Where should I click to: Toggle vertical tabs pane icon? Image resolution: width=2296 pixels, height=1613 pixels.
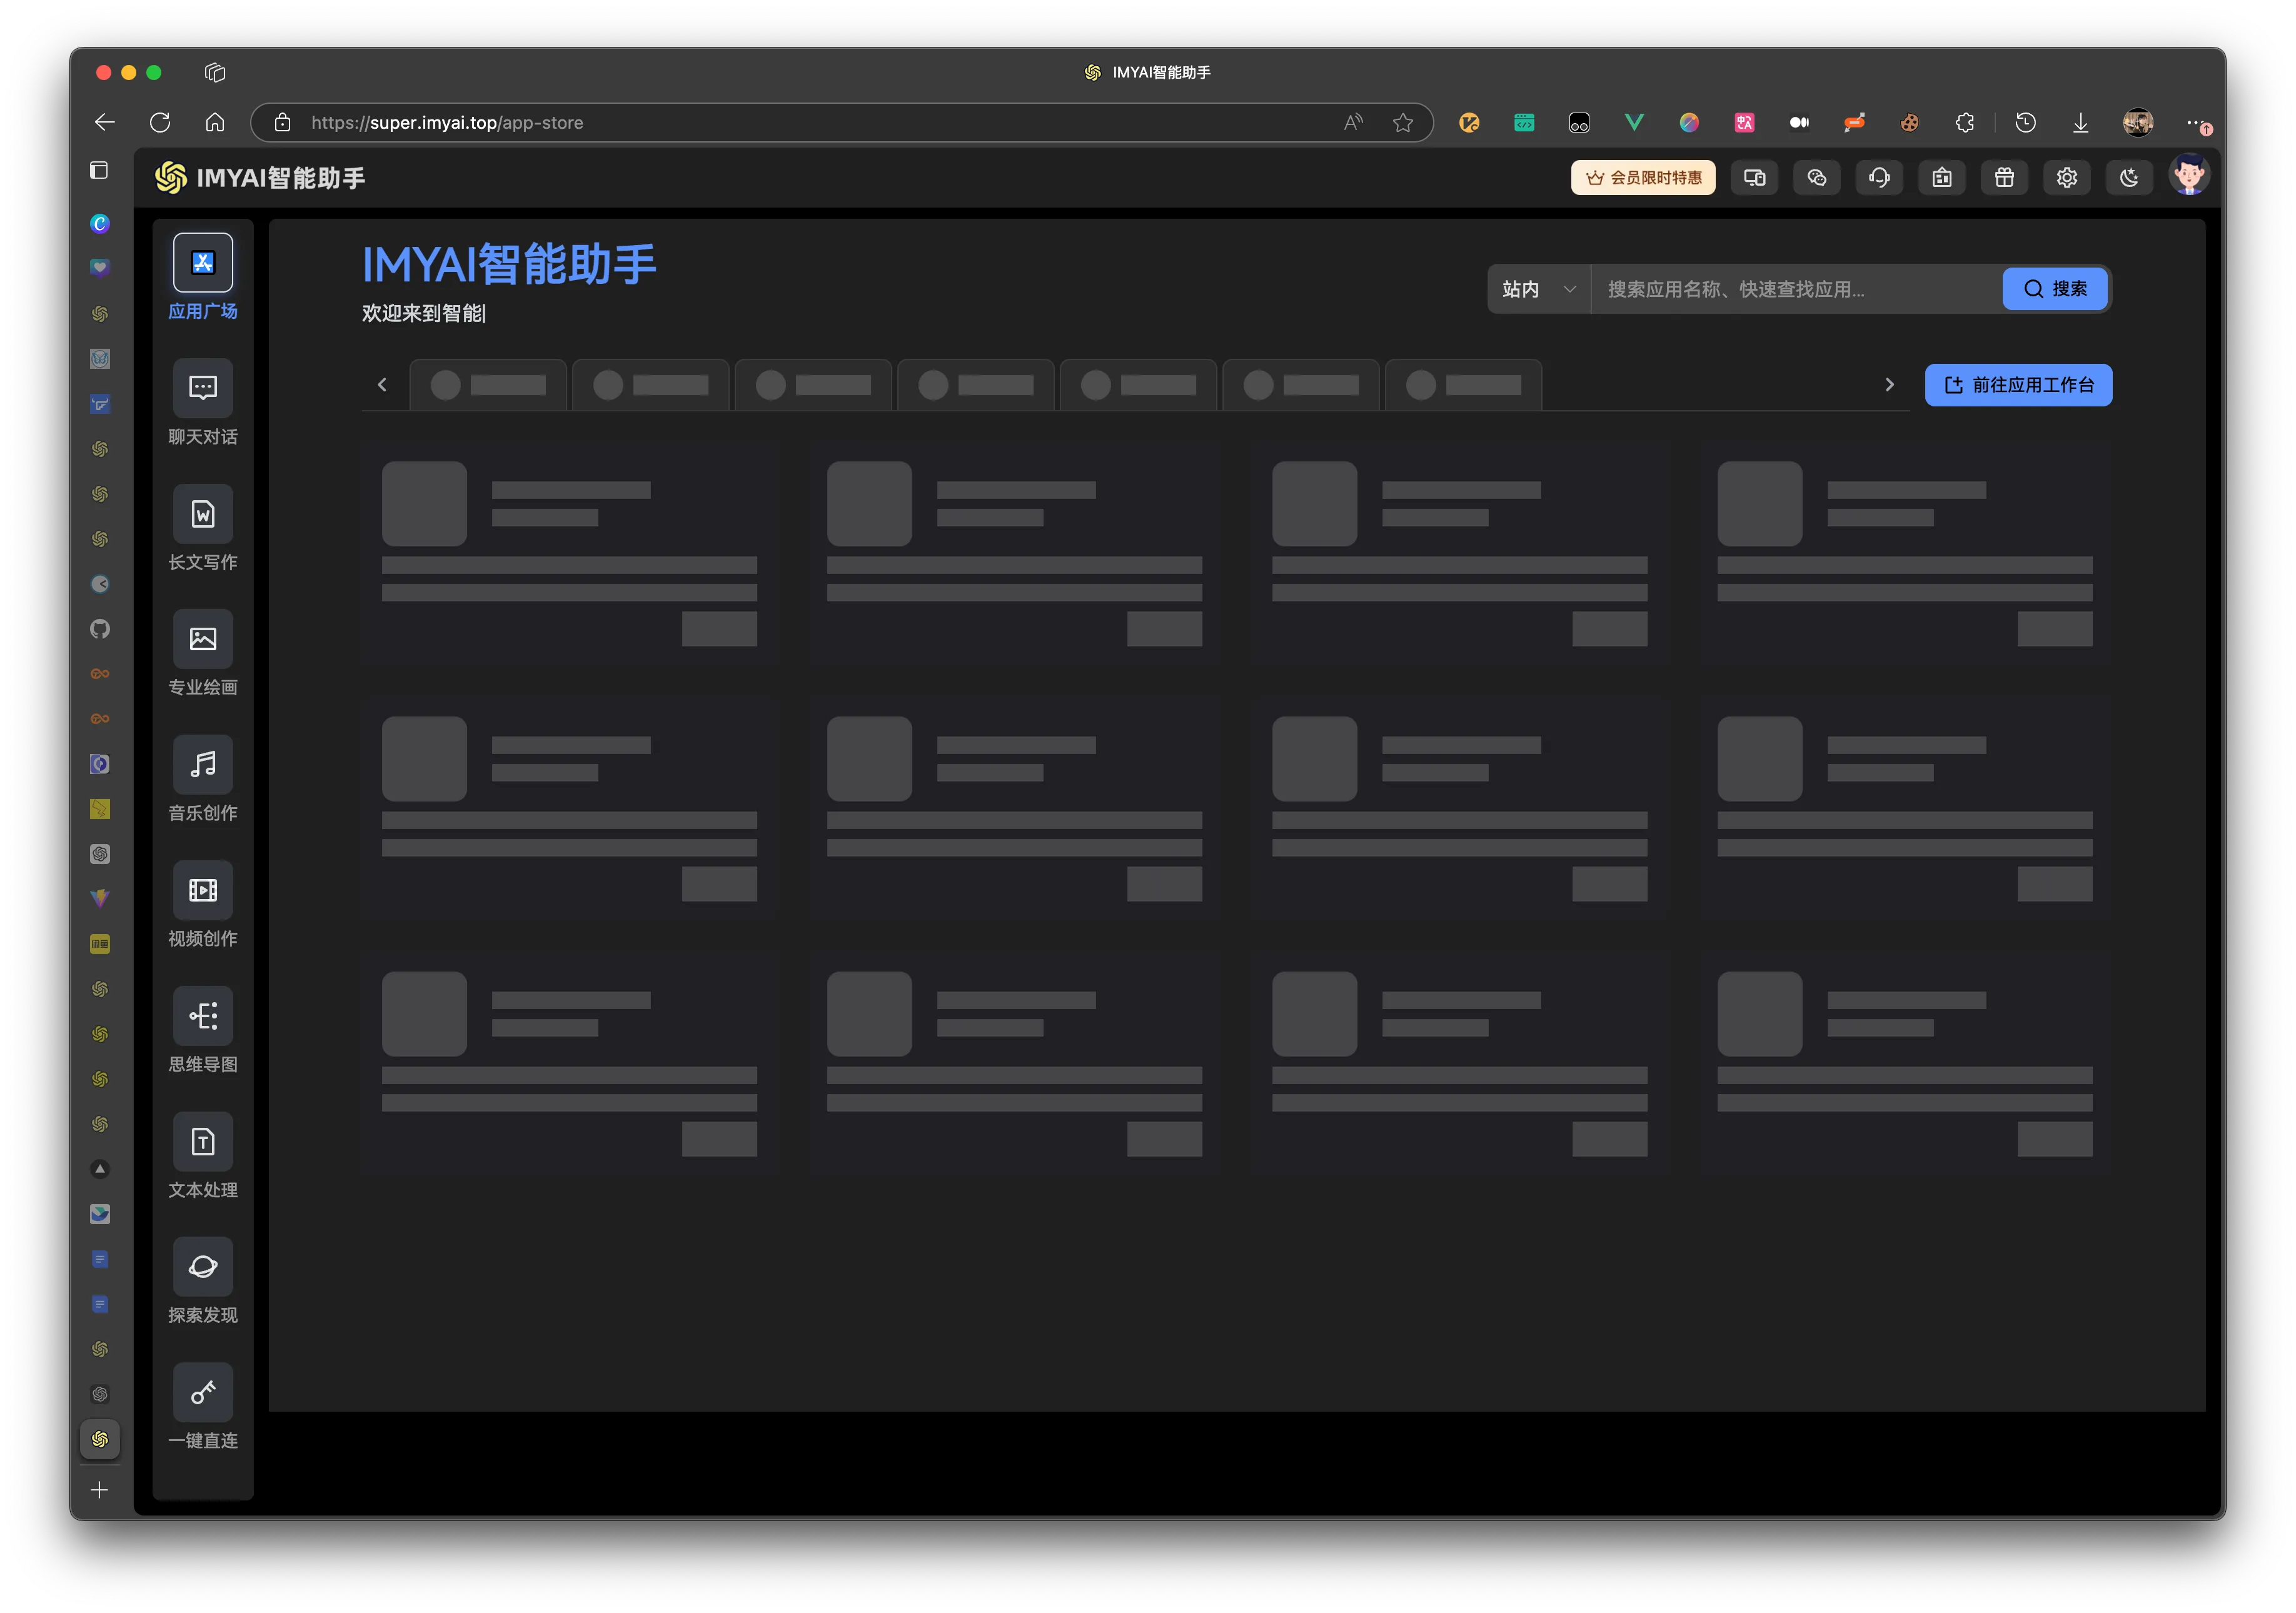[99, 170]
